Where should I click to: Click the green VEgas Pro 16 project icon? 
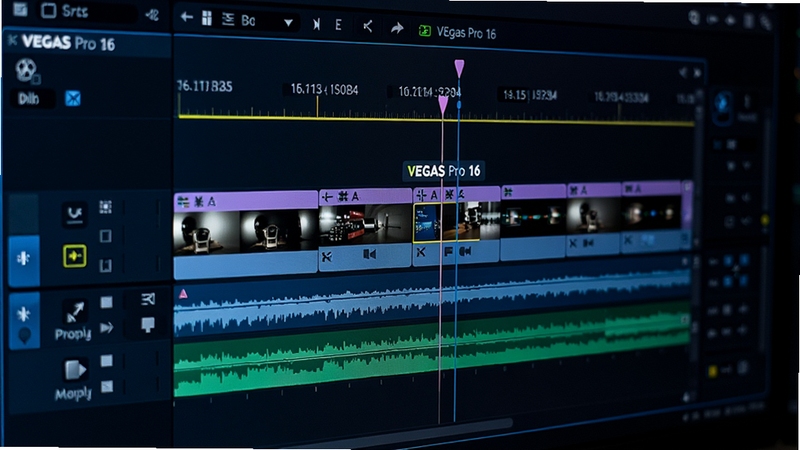[x=424, y=31]
